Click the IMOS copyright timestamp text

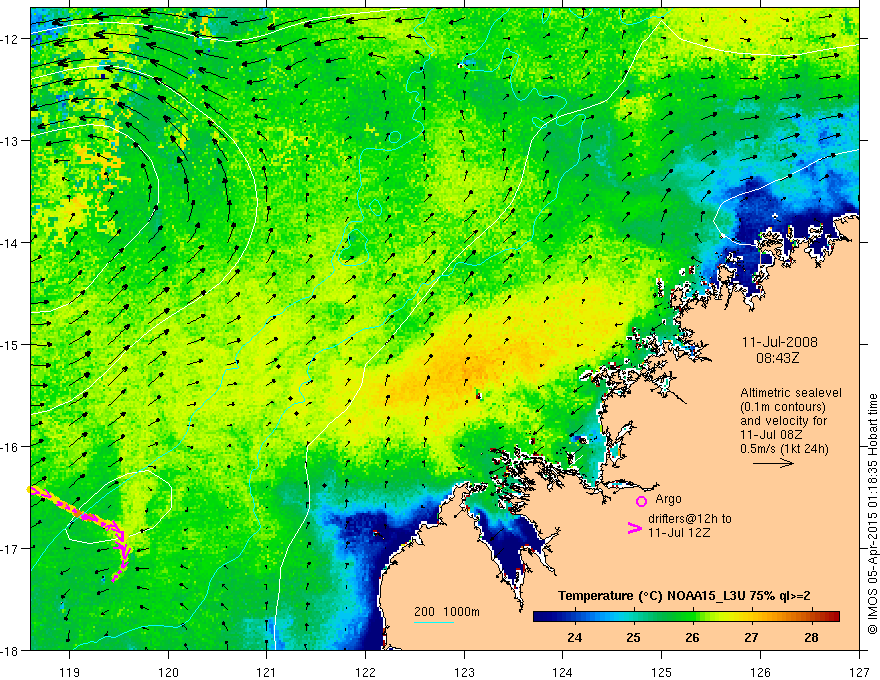pyautogui.click(x=873, y=514)
